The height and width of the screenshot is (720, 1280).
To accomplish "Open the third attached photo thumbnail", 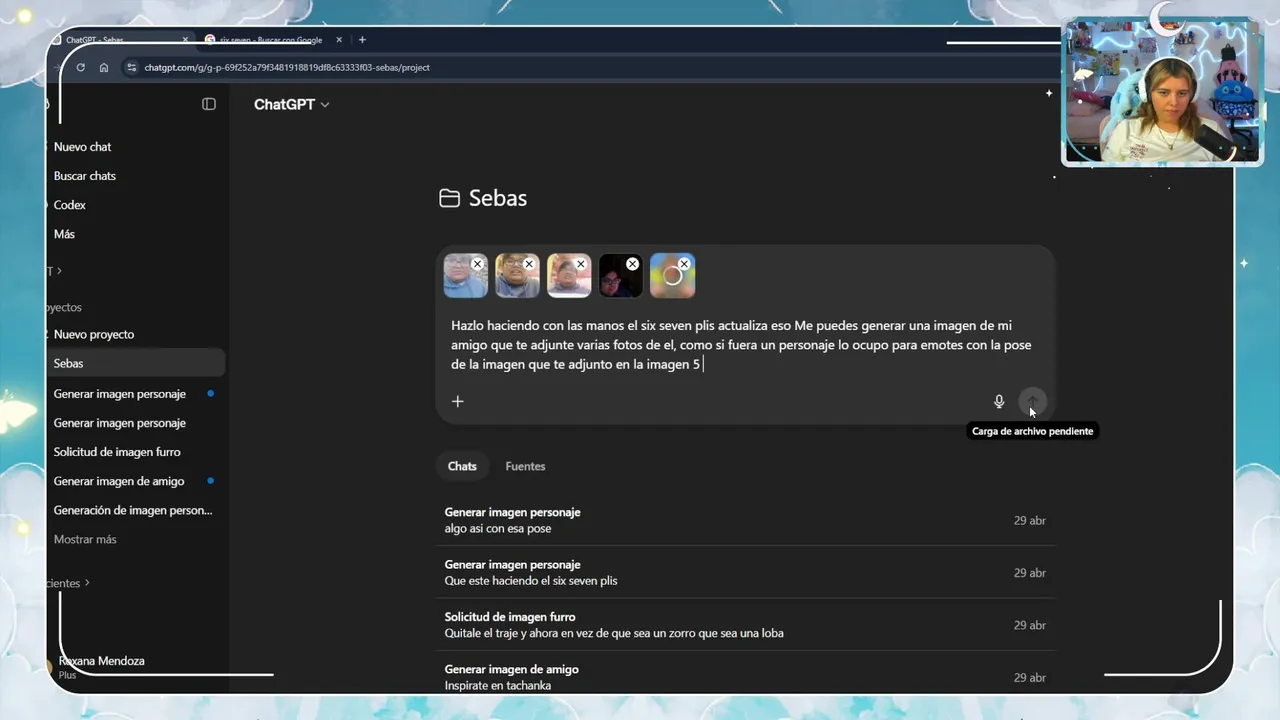I will point(569,276).
